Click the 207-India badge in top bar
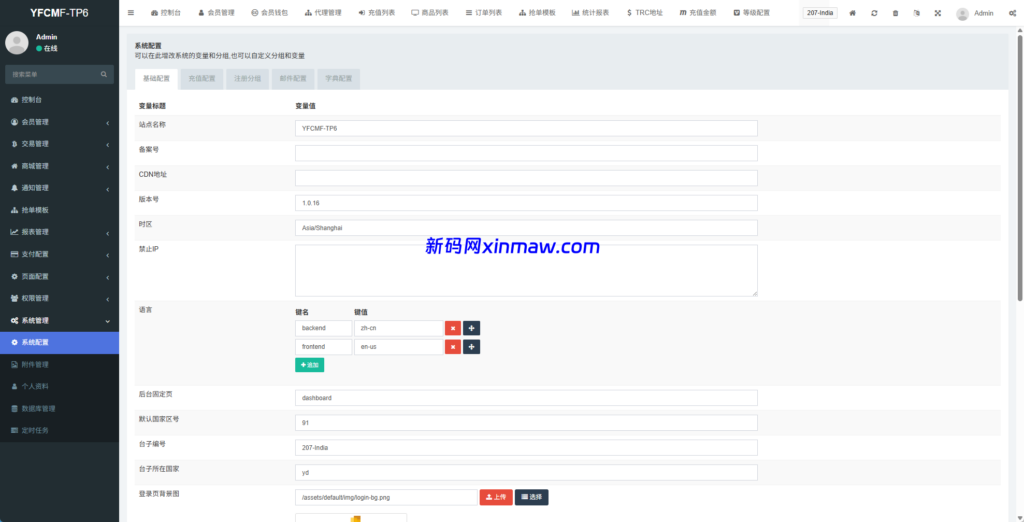The height and width of the screenshot is (522, 1024). 820,13
